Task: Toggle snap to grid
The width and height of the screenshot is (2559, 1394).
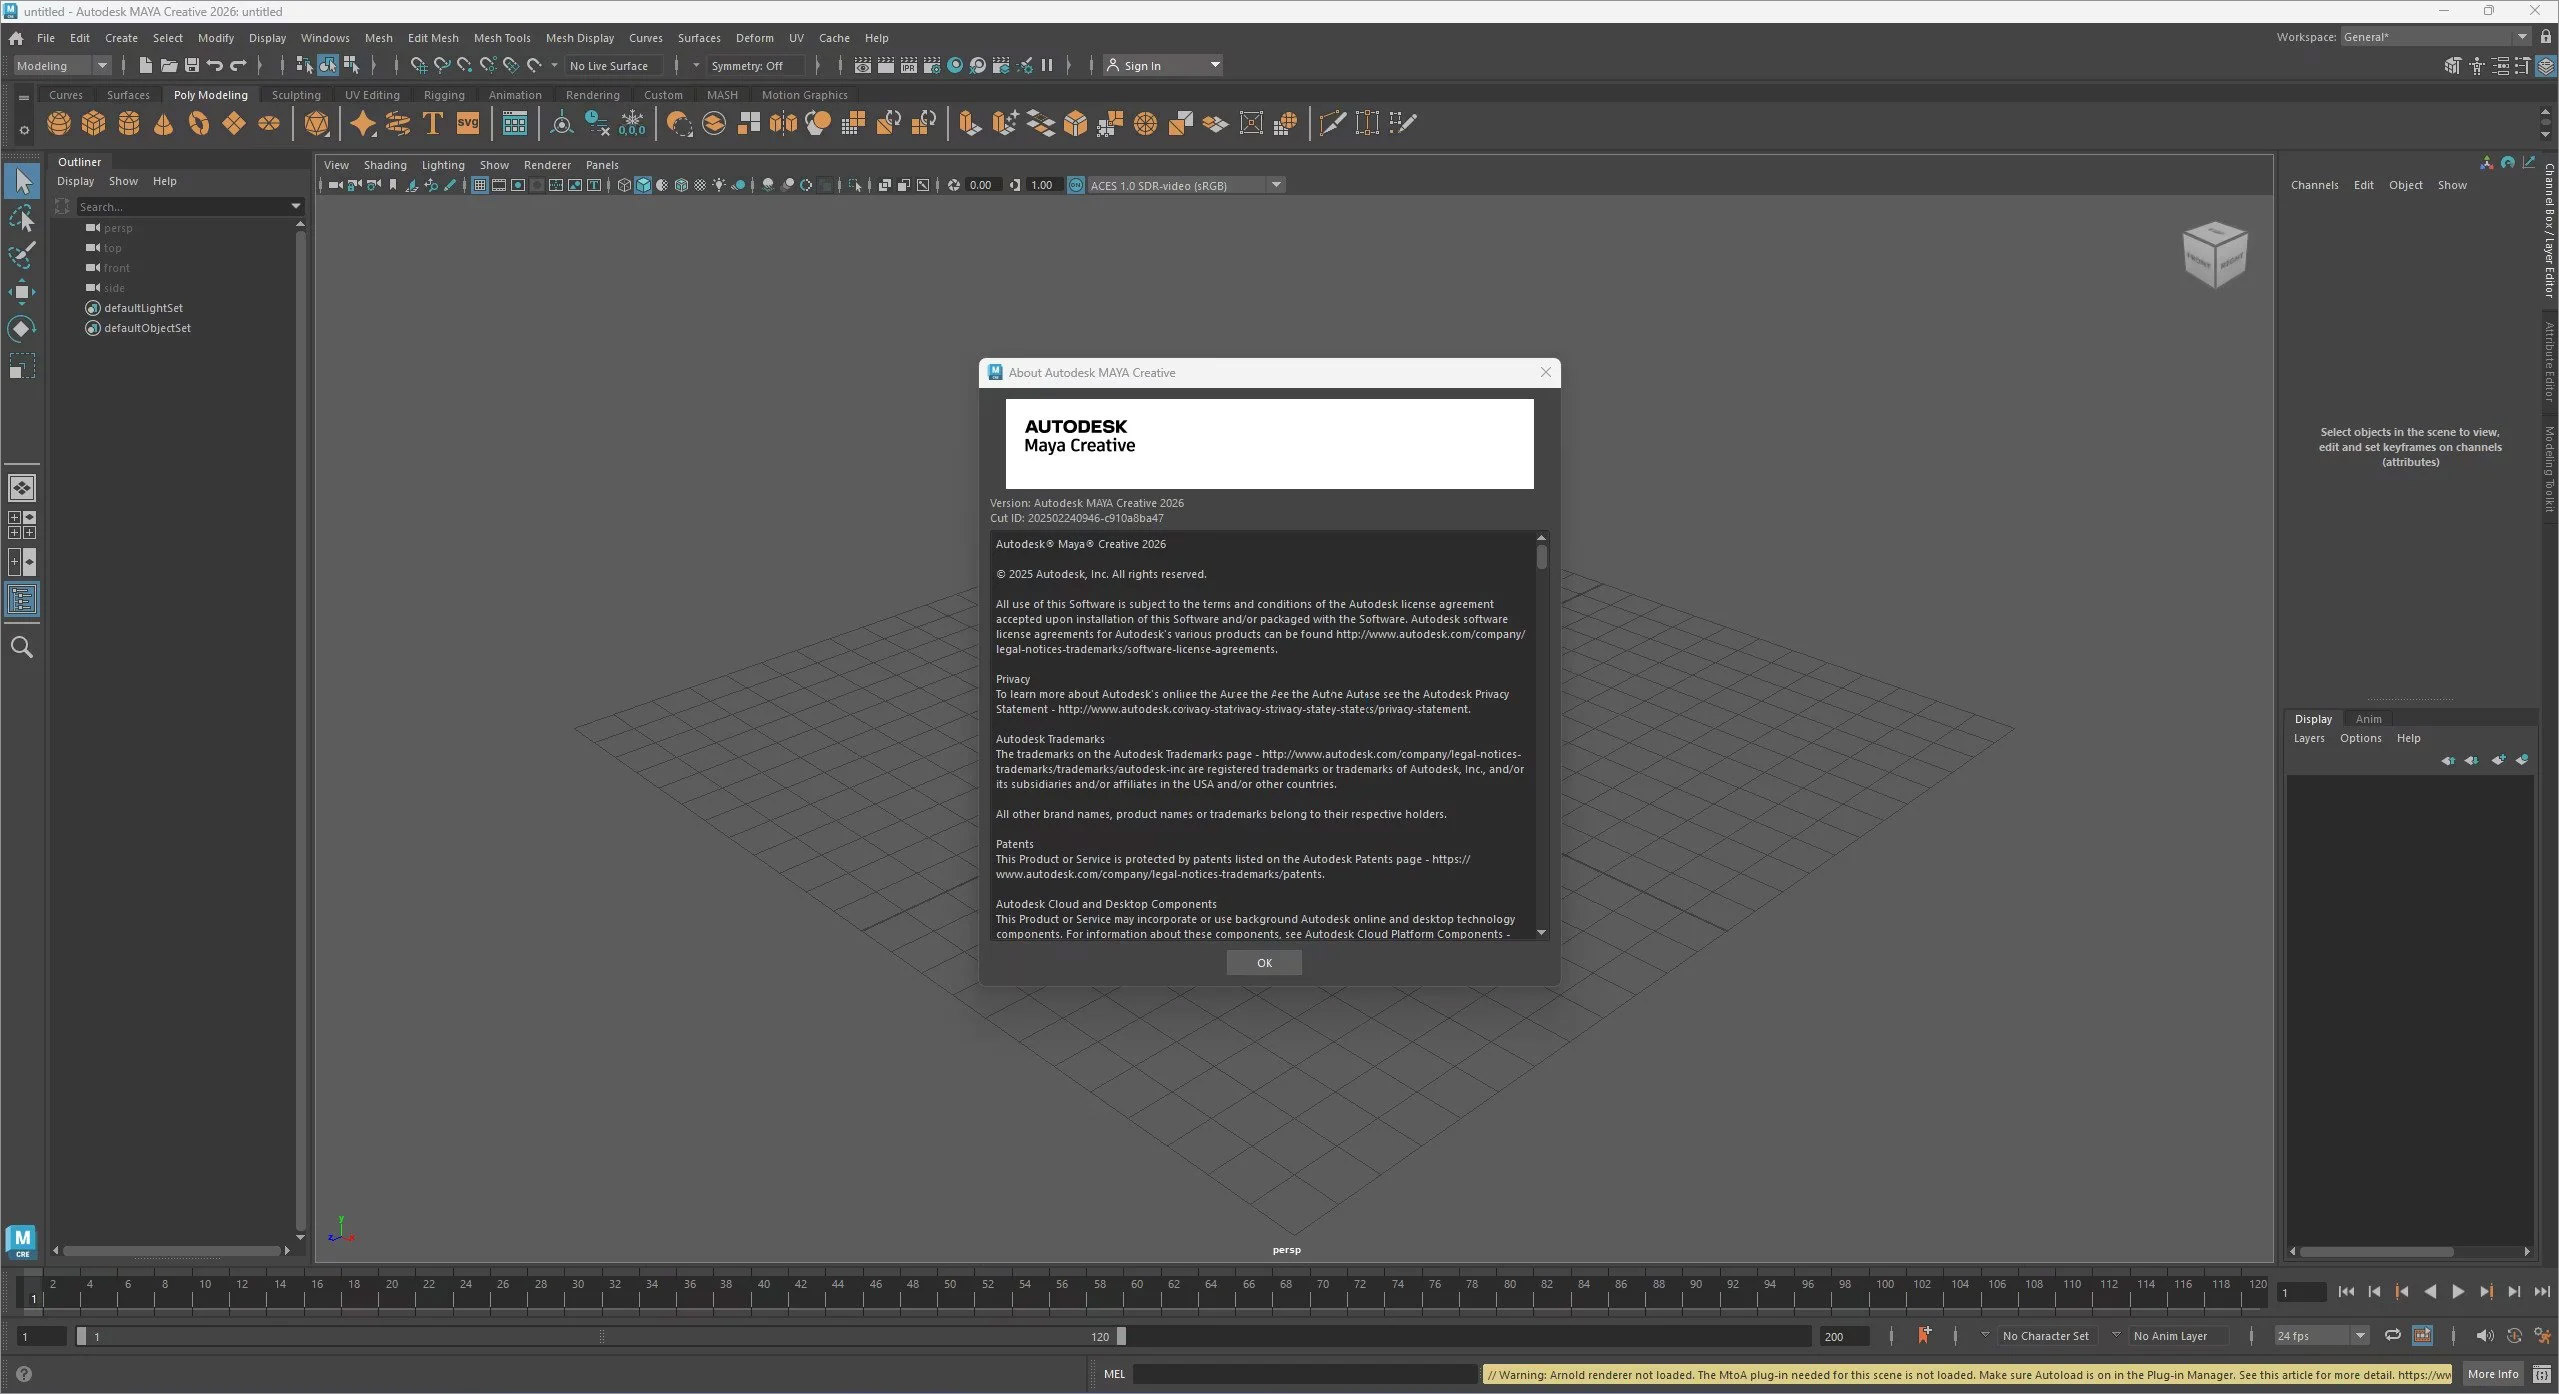Action: point(418,65)
